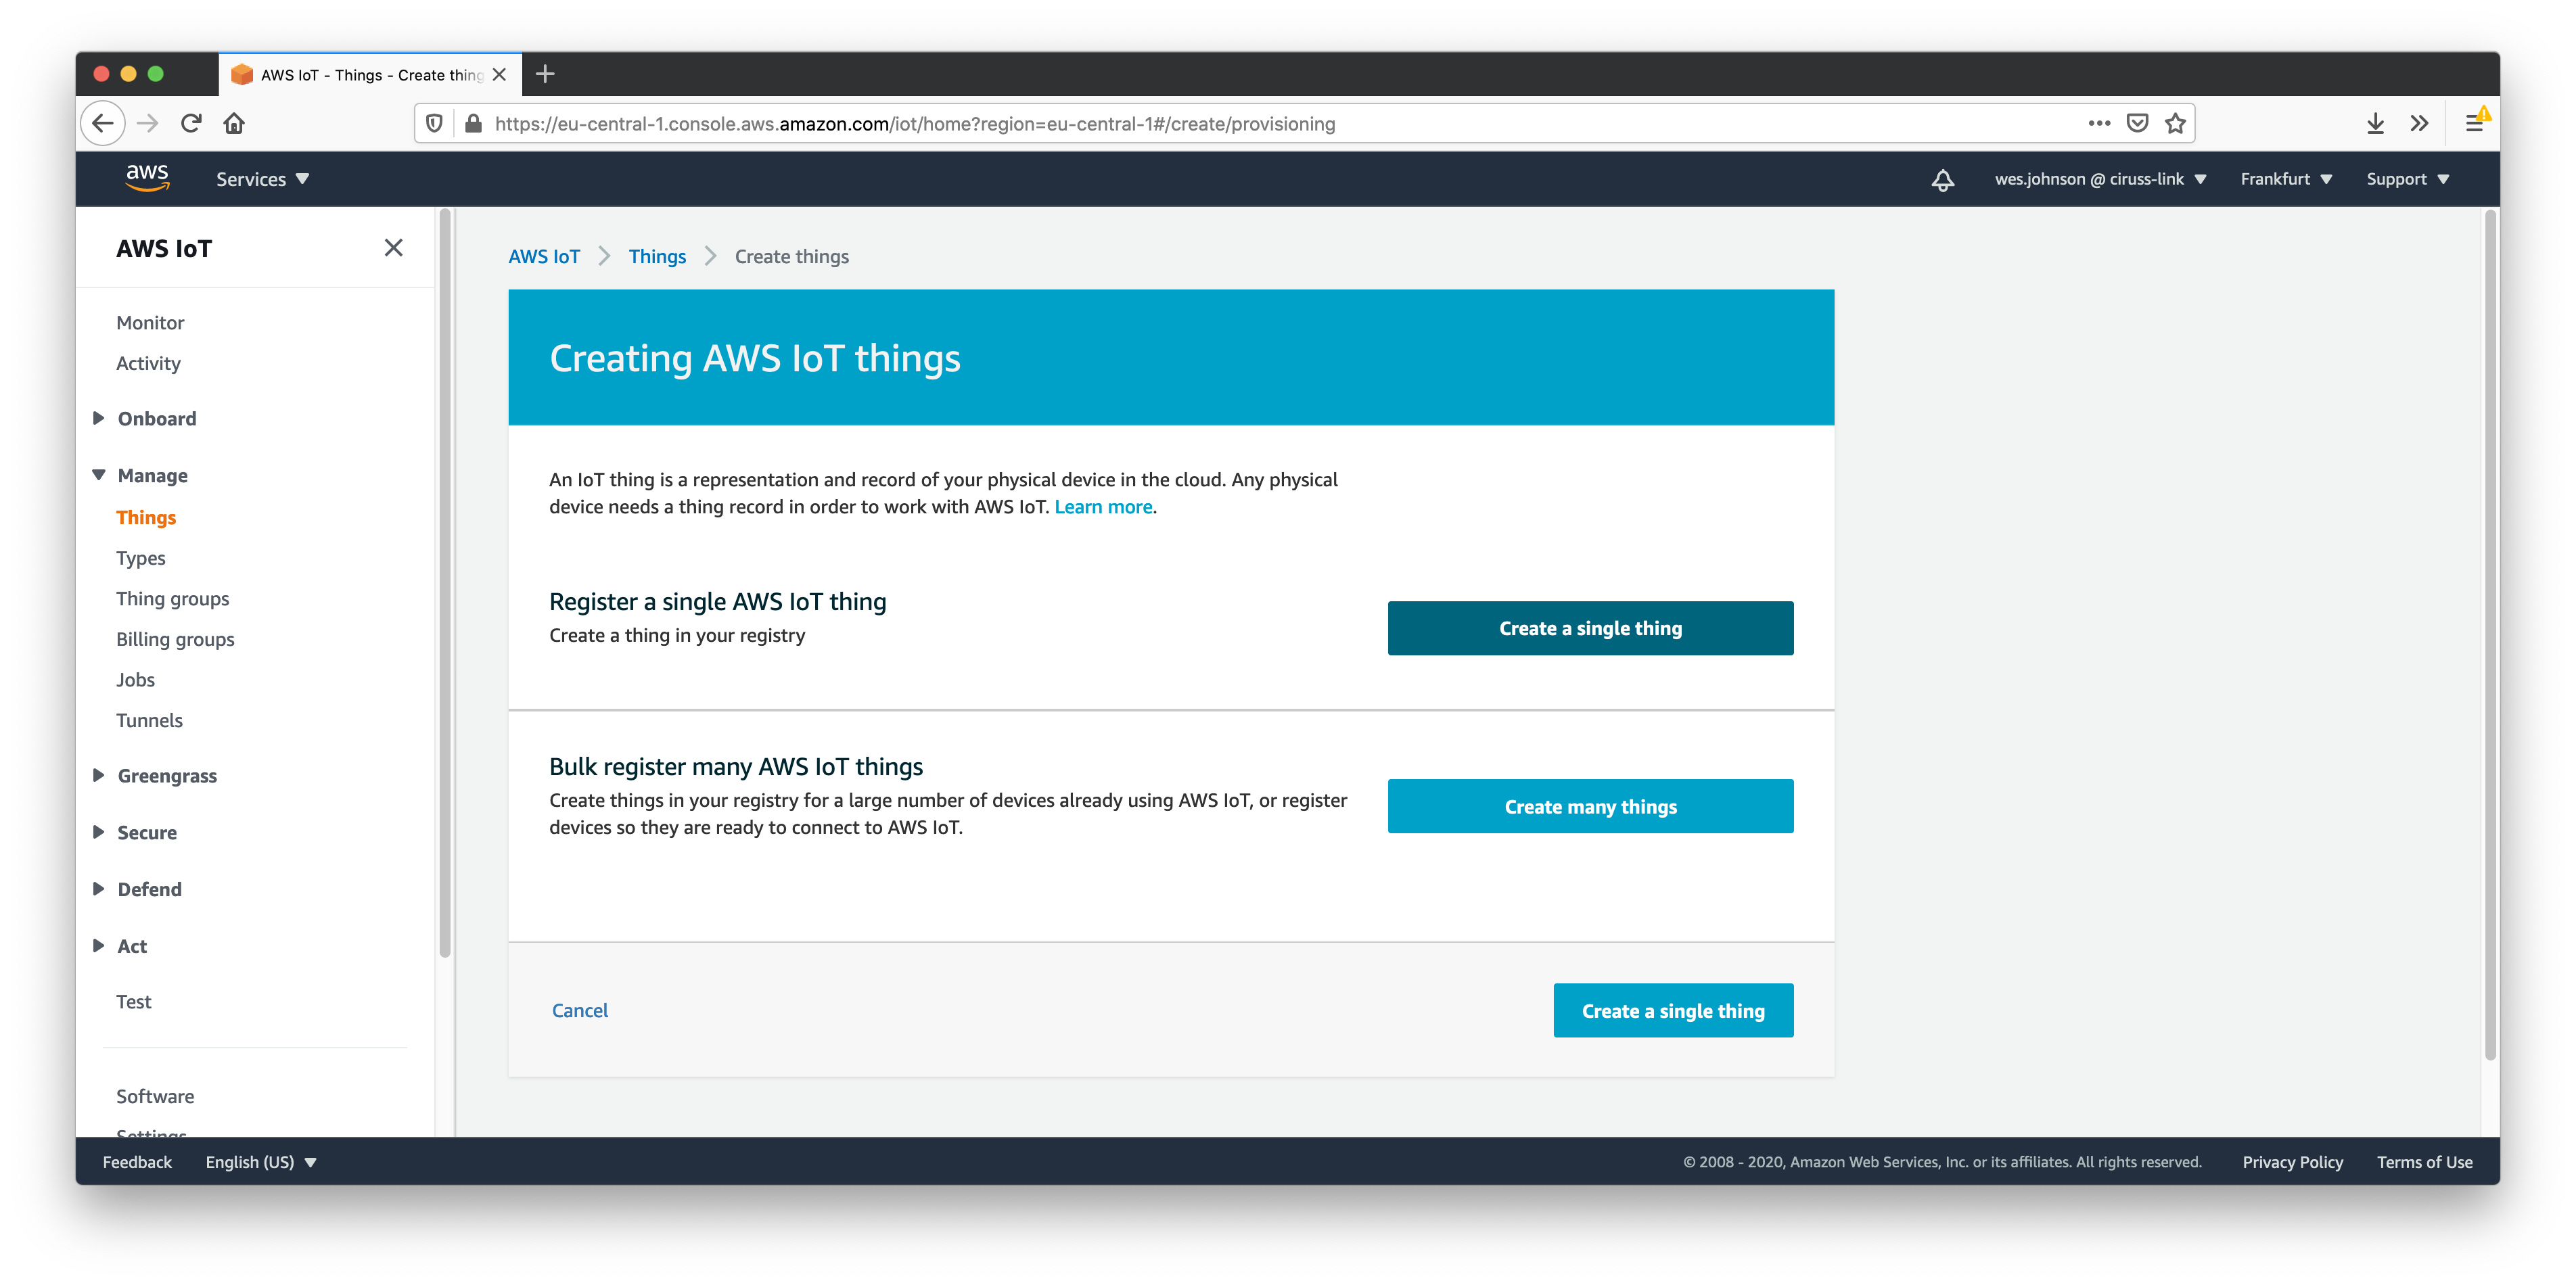Click the Create many things button

pyautogui.click(x=1590, y=807)
